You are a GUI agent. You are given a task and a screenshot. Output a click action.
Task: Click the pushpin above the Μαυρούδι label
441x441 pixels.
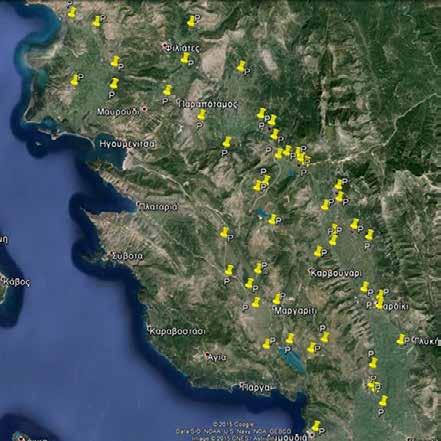[x=114, y=84]
